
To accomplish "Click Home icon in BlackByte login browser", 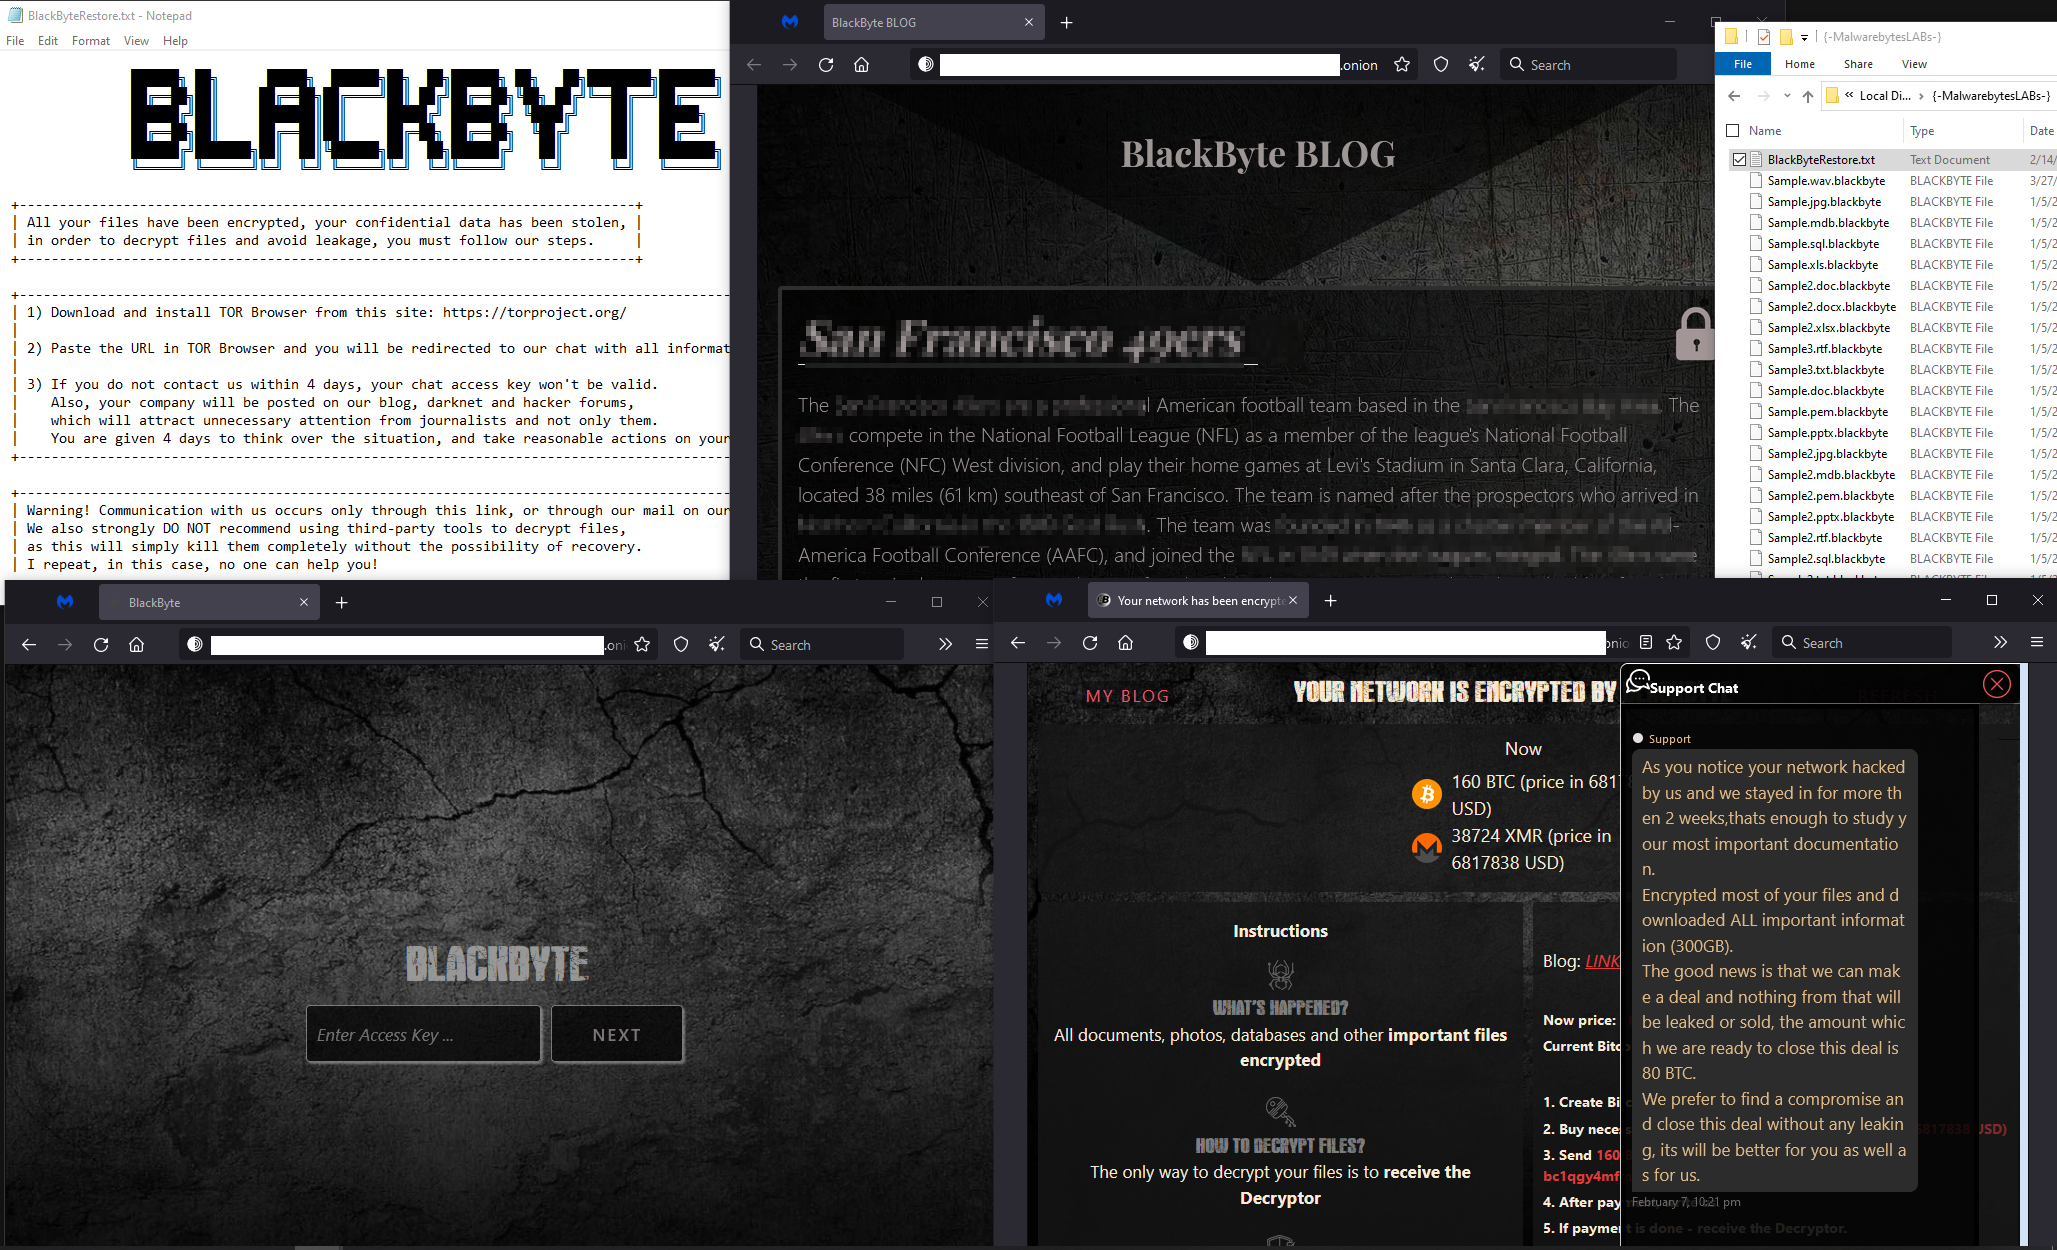I will point(137,645).
